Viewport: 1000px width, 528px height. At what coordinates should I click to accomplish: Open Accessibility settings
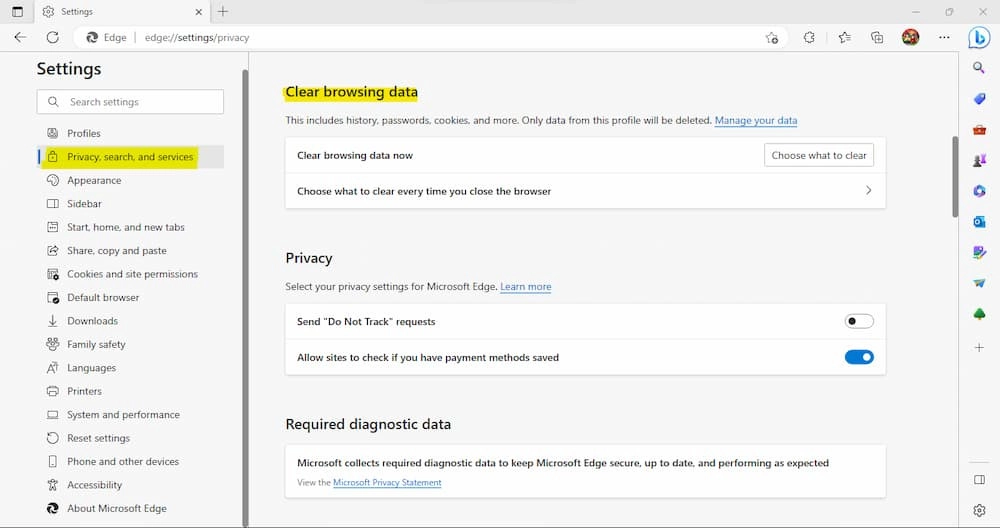point(131,485)
